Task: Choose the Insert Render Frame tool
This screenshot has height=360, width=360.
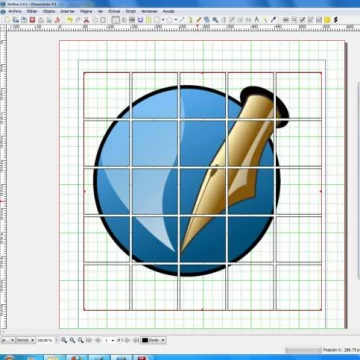Action: pos(140,20)
